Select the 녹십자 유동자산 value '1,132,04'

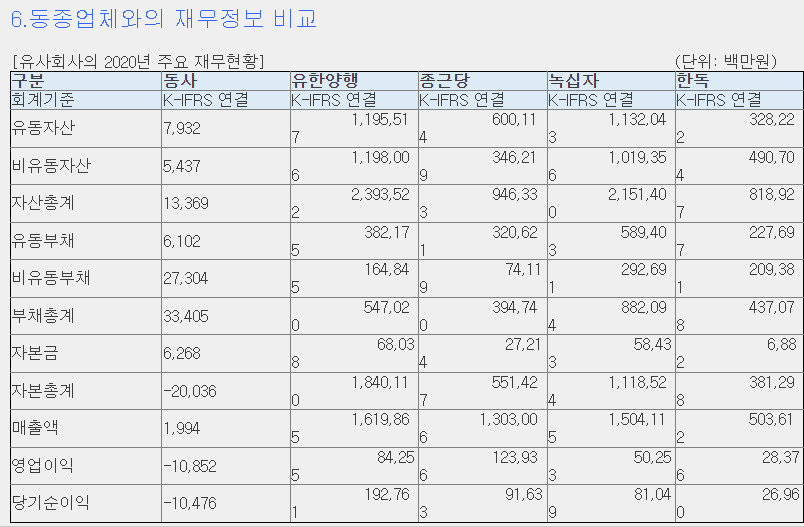pos(637,119)
